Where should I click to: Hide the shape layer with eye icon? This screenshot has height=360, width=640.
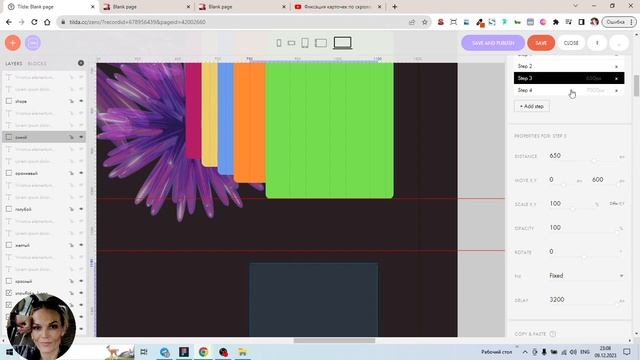coord(81,101)
